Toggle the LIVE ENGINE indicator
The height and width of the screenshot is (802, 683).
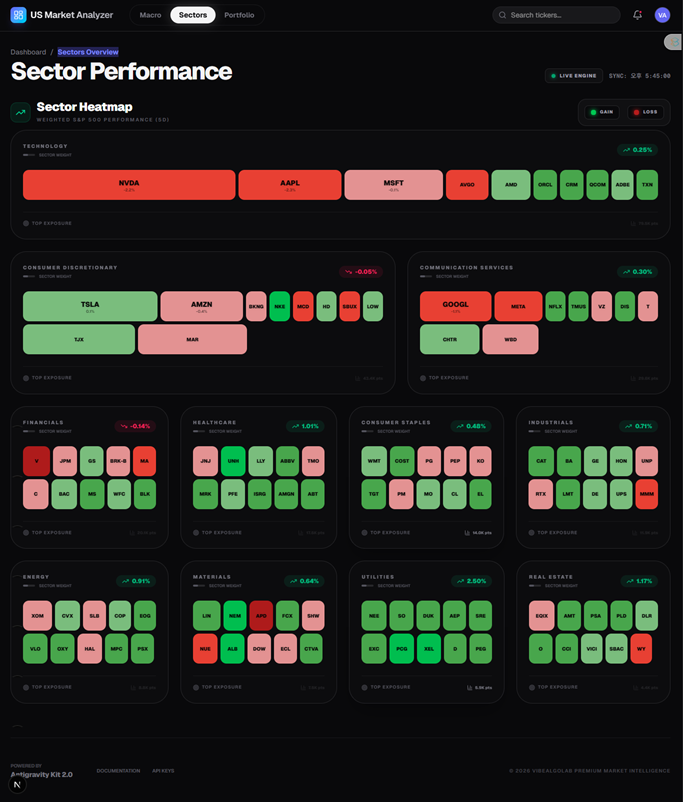[576, 75]
